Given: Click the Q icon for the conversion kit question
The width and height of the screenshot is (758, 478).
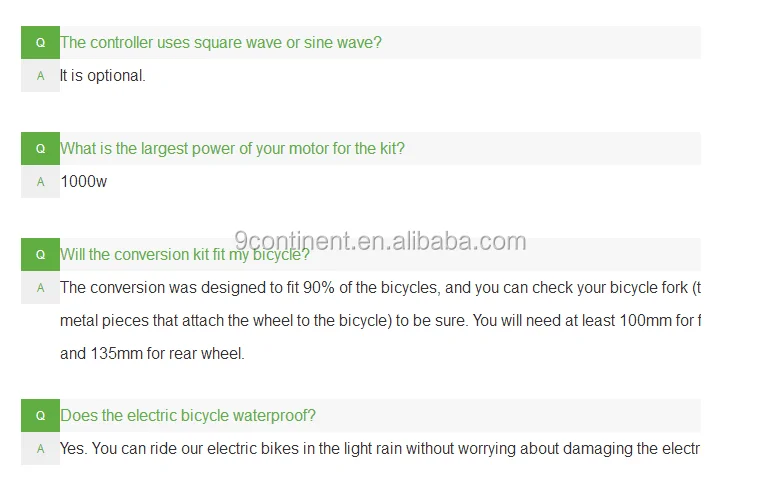Looking at the screenshot, I should [x=40, y=255].
